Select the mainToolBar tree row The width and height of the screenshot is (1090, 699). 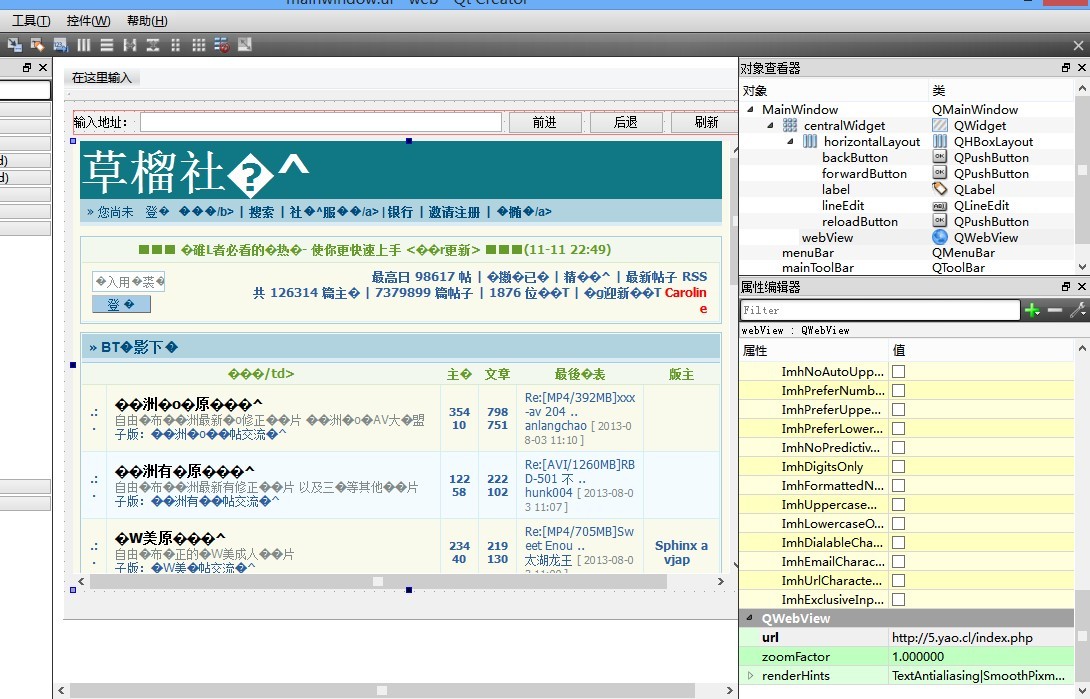(908, 268)
